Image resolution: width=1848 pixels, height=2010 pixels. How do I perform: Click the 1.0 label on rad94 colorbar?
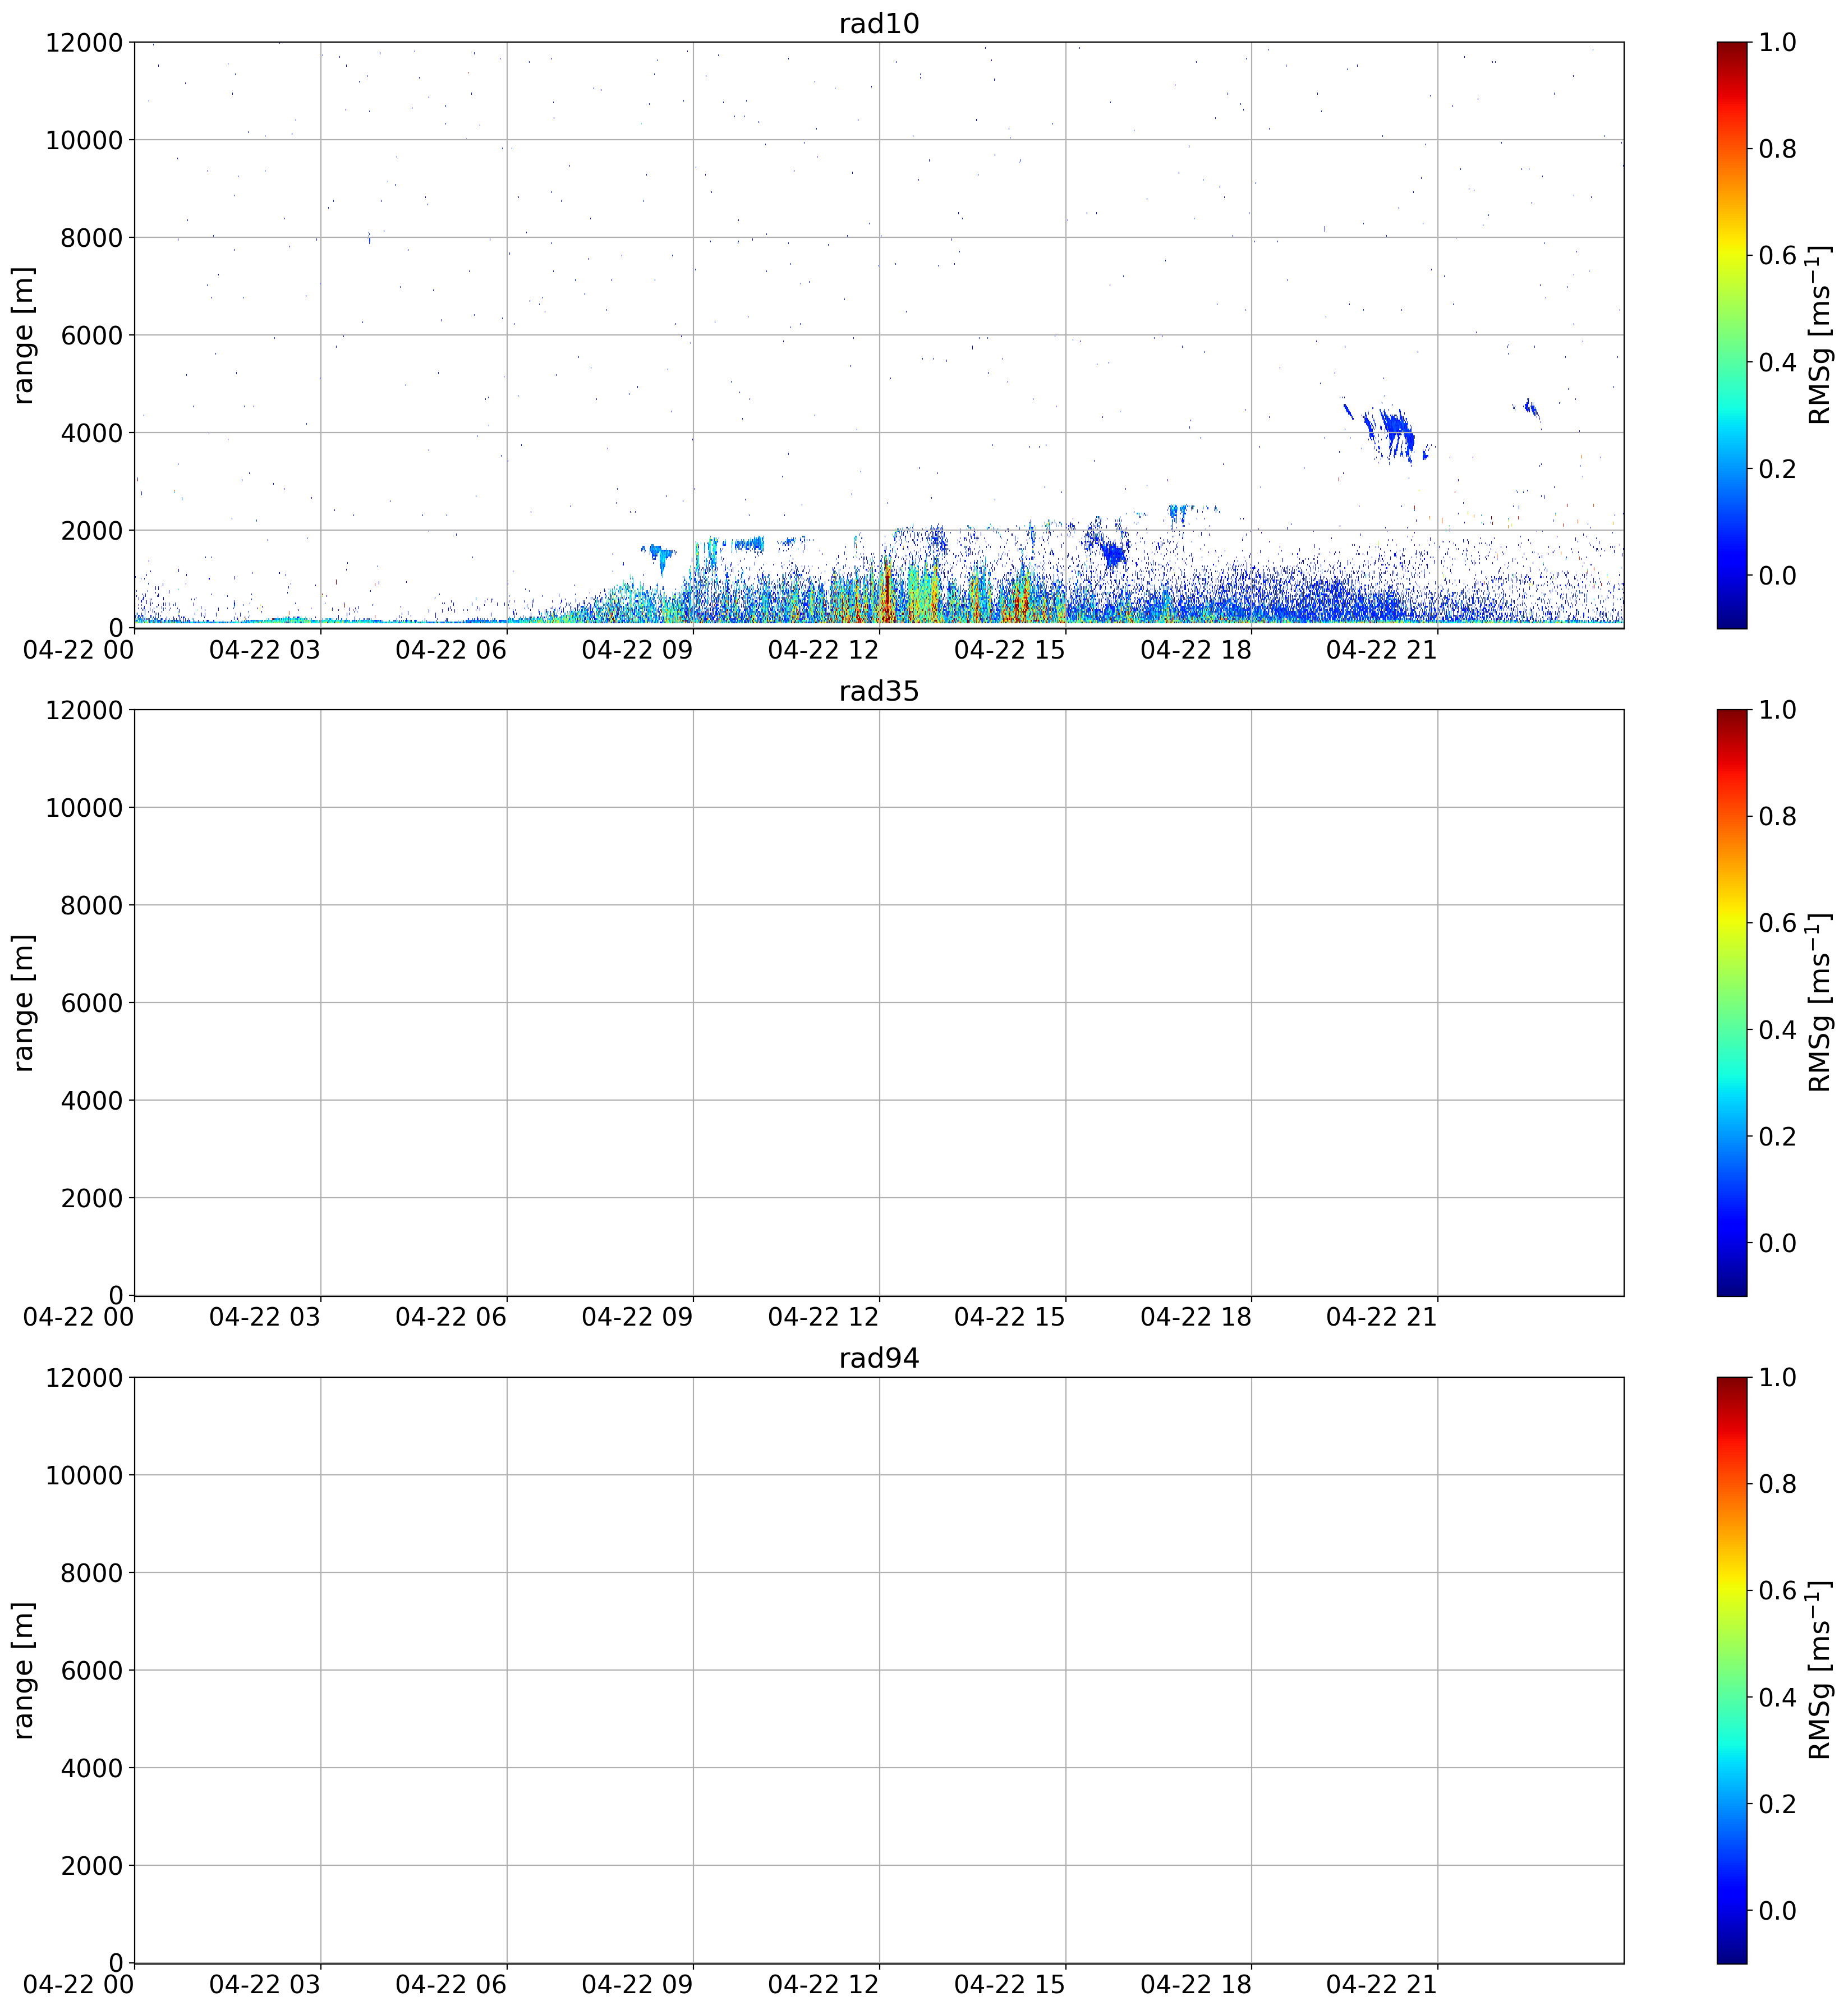tap(1778, 1377)
